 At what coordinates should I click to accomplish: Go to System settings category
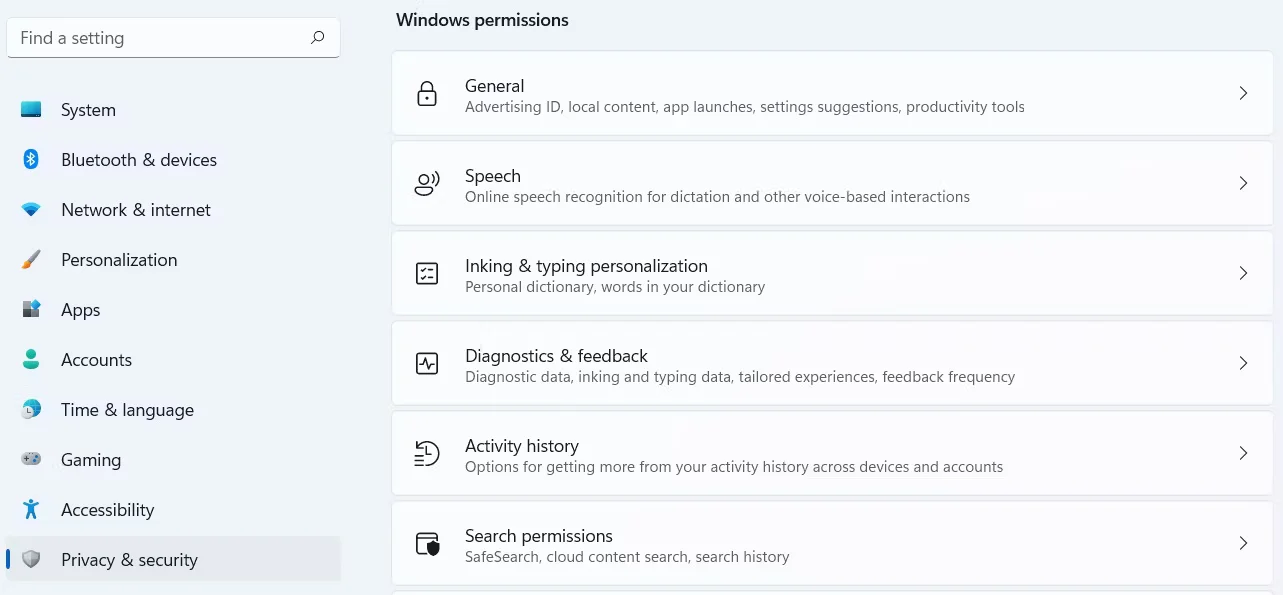click(x=88, y=110)
